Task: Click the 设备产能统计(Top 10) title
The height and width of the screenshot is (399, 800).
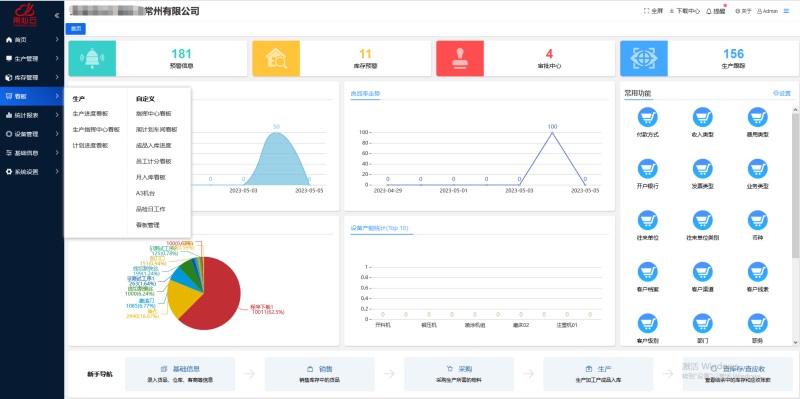Action: click(380, 228)
